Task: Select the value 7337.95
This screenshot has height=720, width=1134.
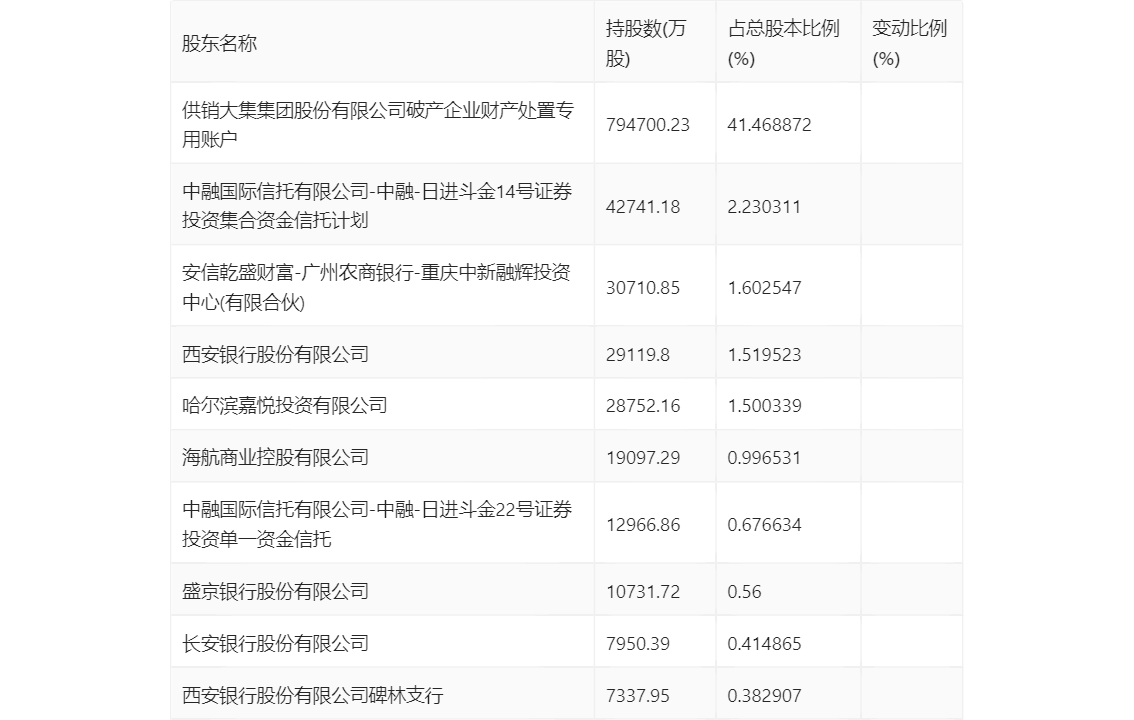Action: 638,696
